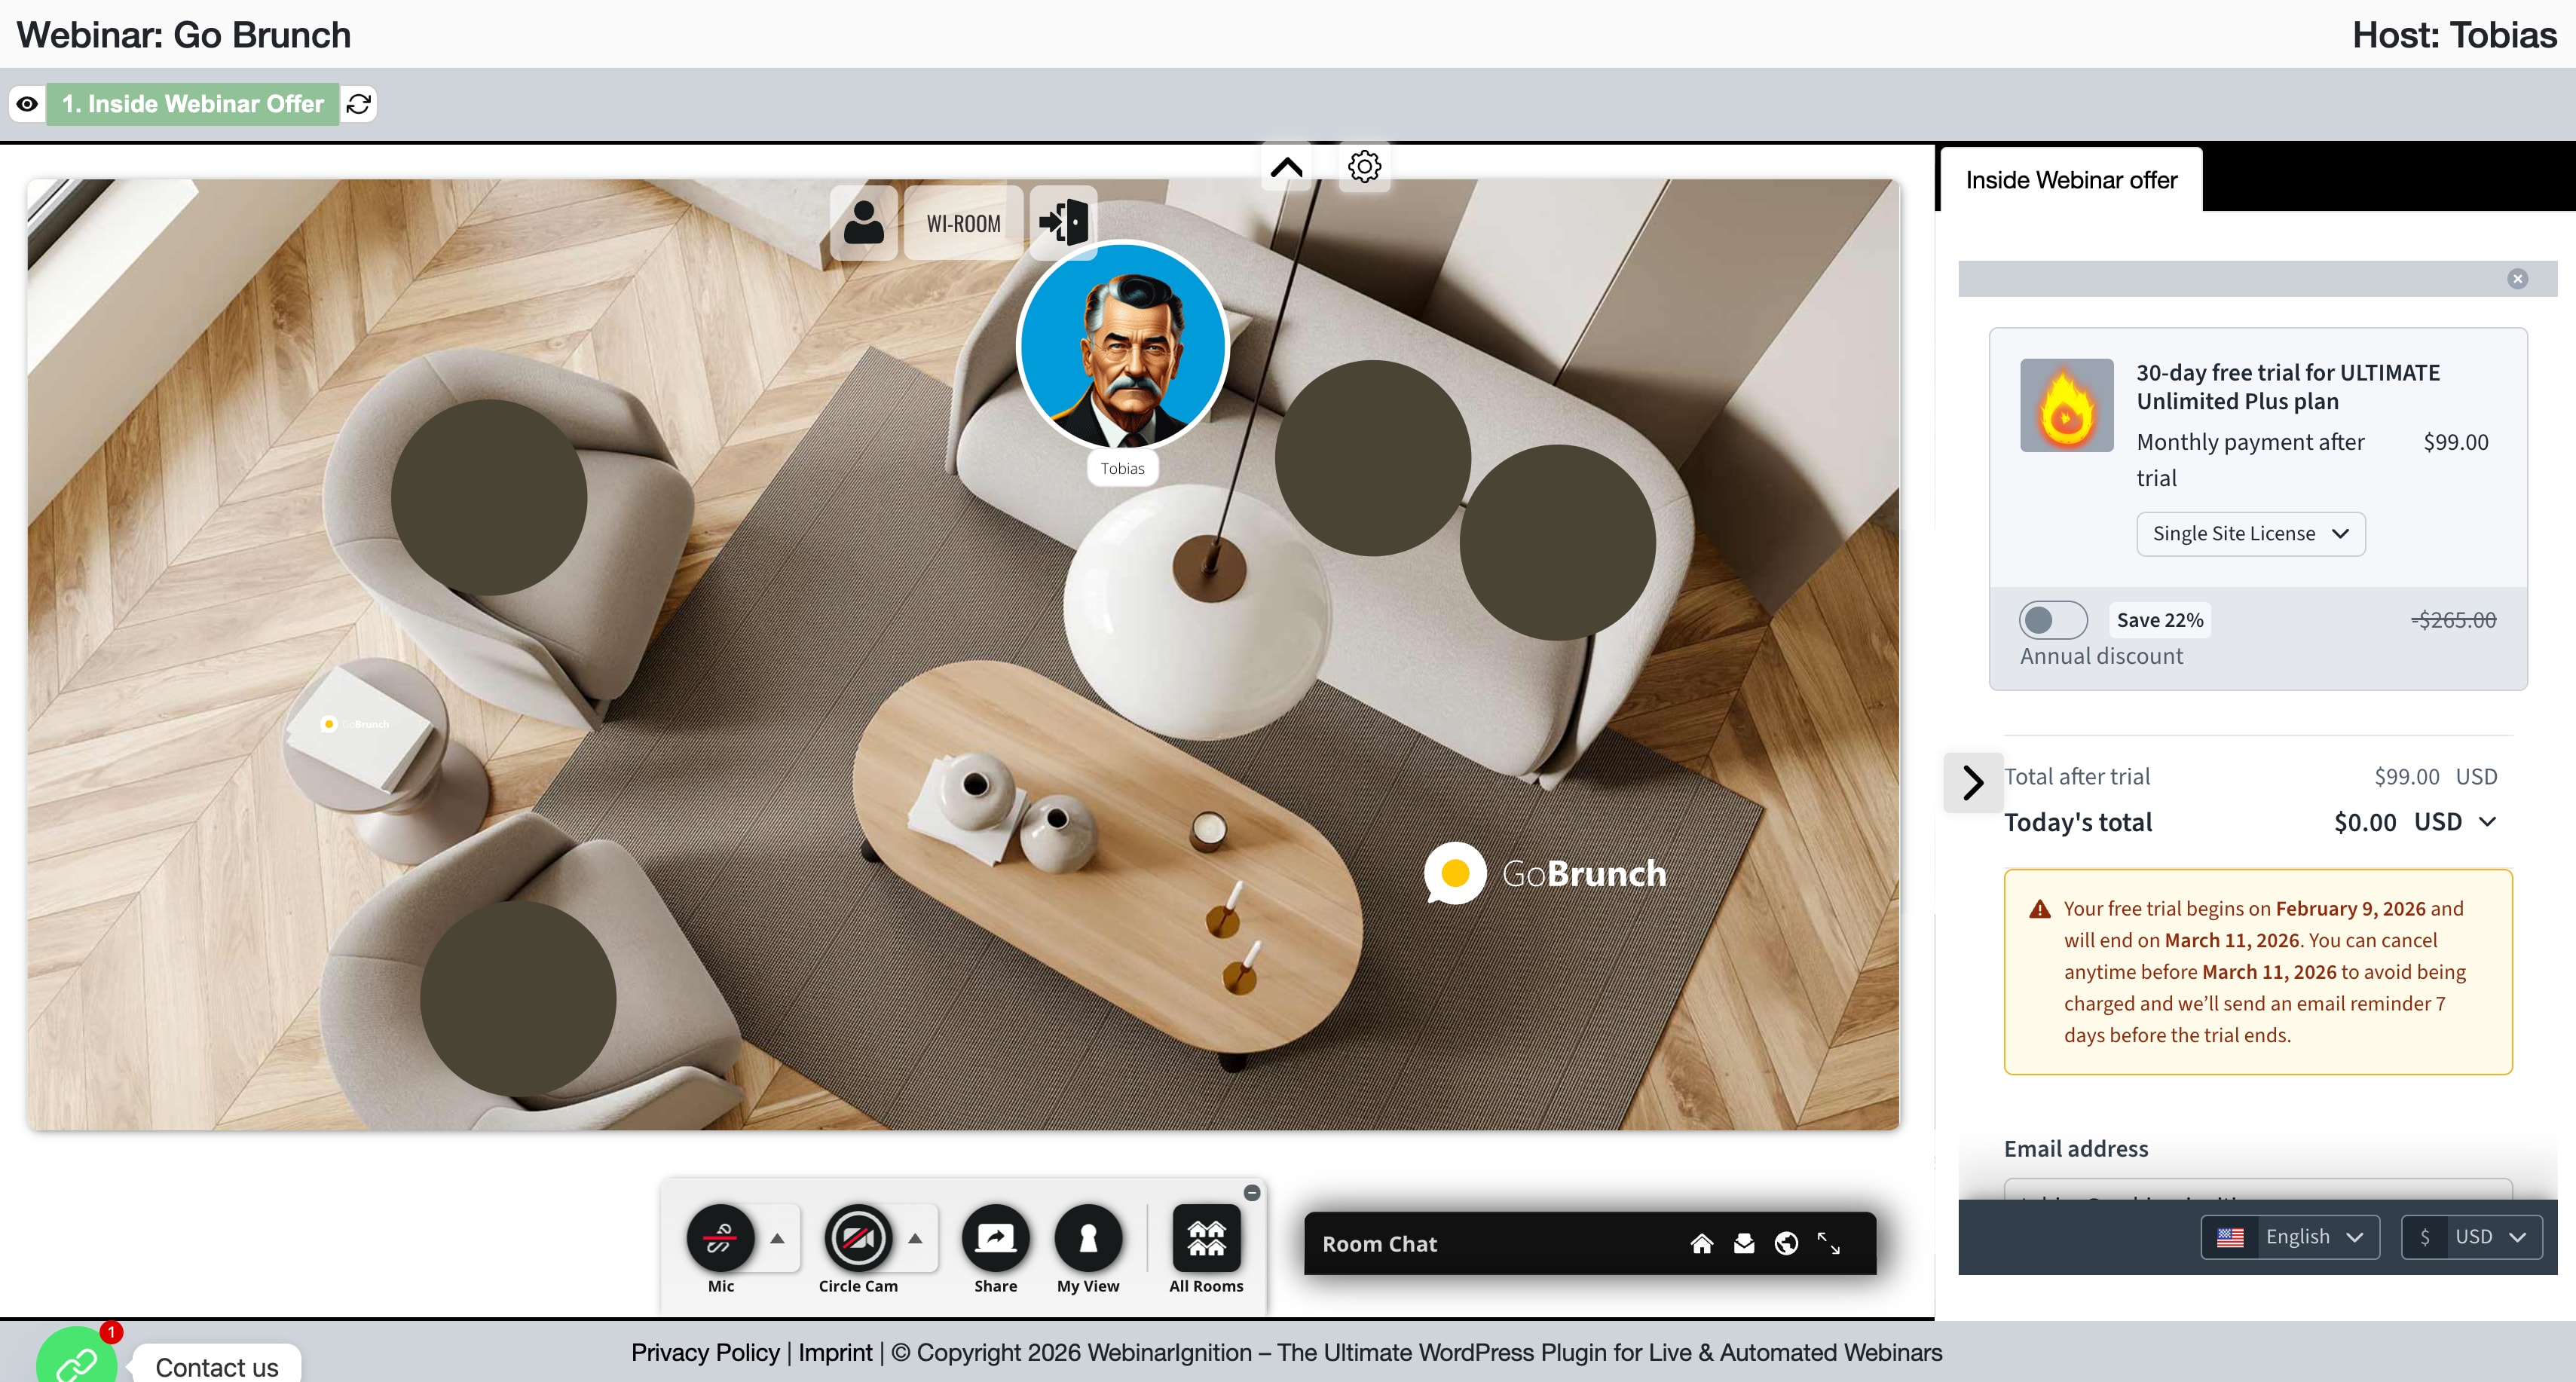The image size is (2576, 1382).
Task: Minimize the control toolbar
Action: point(1252,1193)
